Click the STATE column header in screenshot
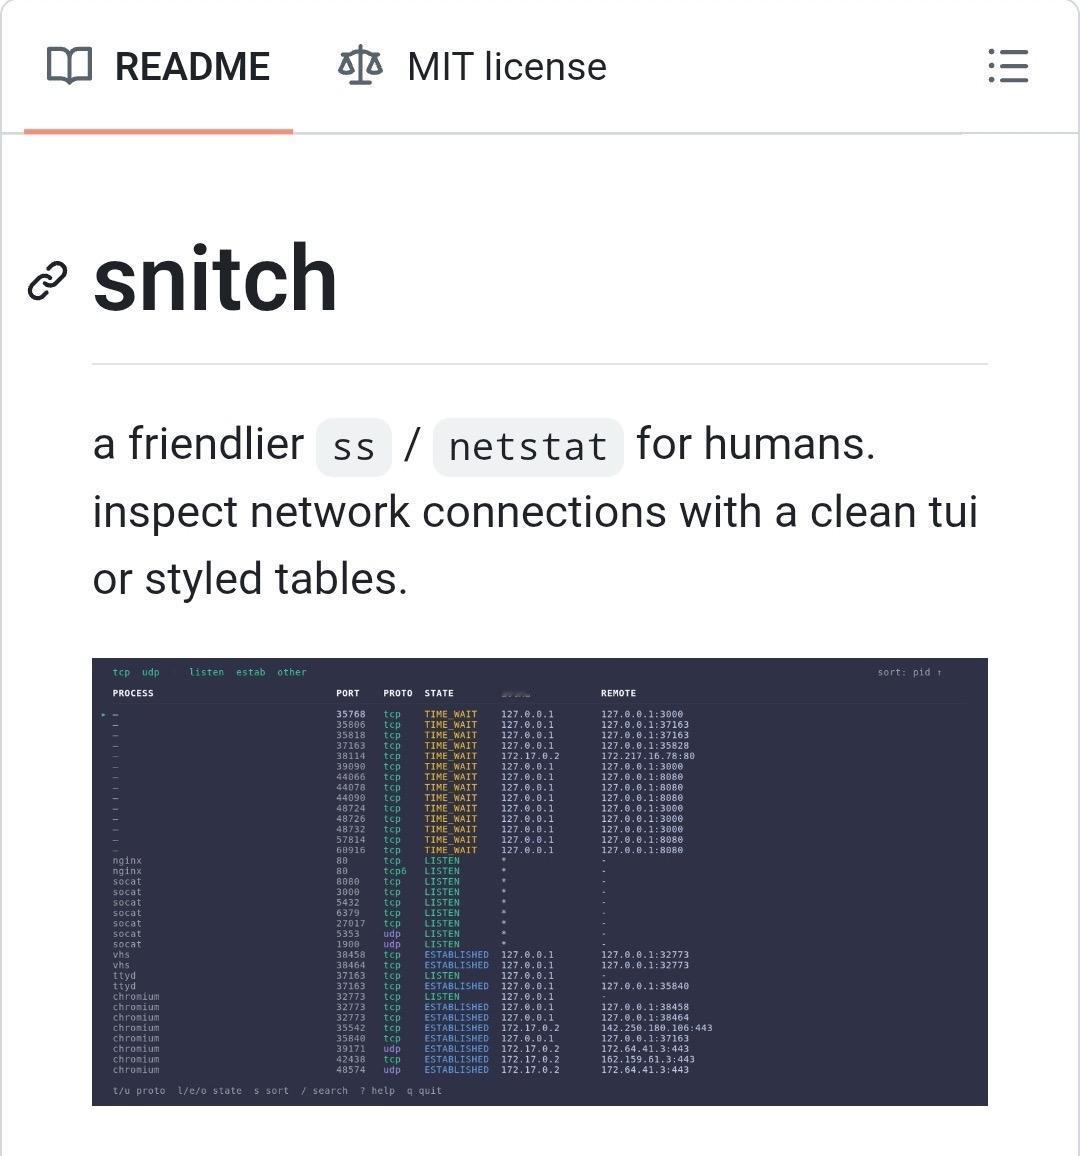The height and width of the screenshot is (1156, 1080). 439,693
